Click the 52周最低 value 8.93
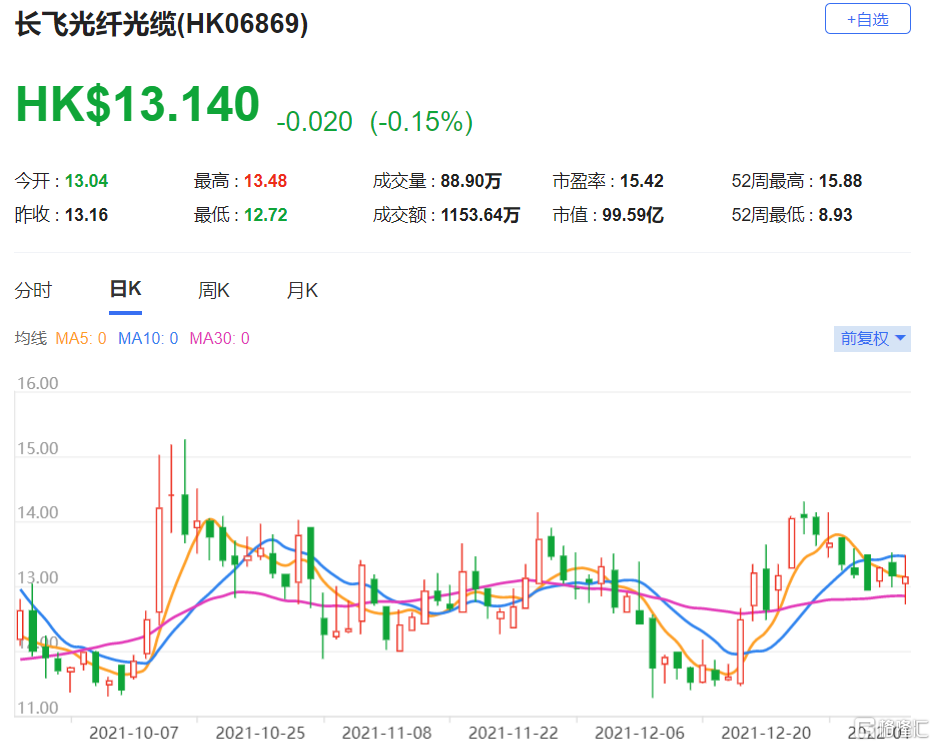 (835, 215)
